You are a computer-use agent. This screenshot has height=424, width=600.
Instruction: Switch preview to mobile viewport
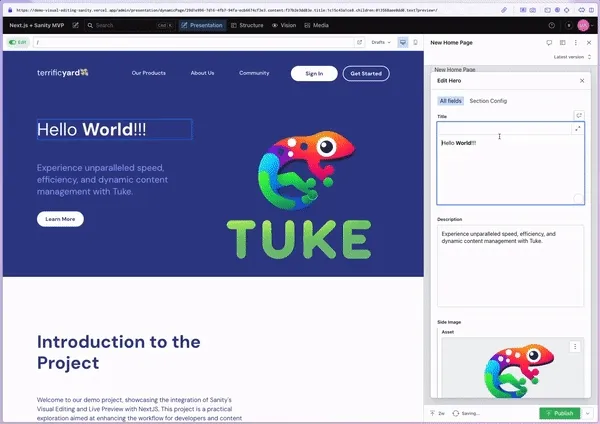(415, 43)
